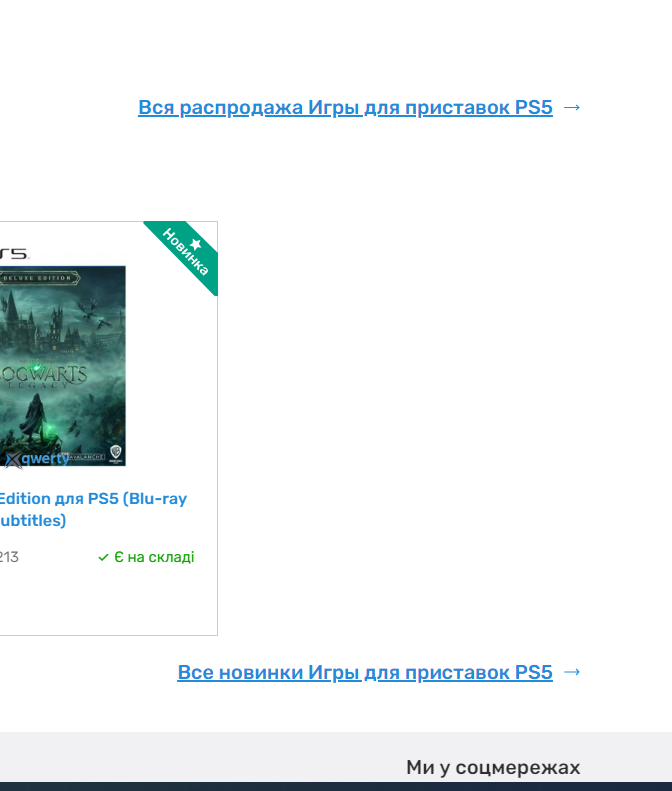Click the 'Ми у соцмережах' heading
Viewport: 672px width, 791px height.
pyautogui.click(x=493, y=767)
